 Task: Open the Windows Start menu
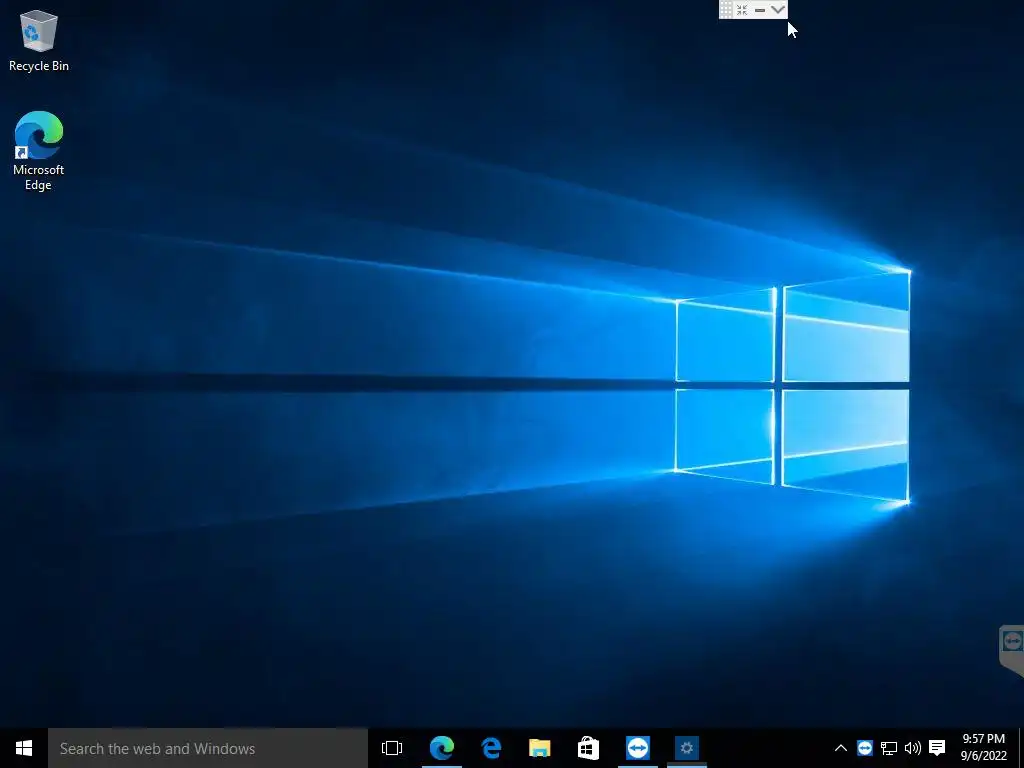24,748
